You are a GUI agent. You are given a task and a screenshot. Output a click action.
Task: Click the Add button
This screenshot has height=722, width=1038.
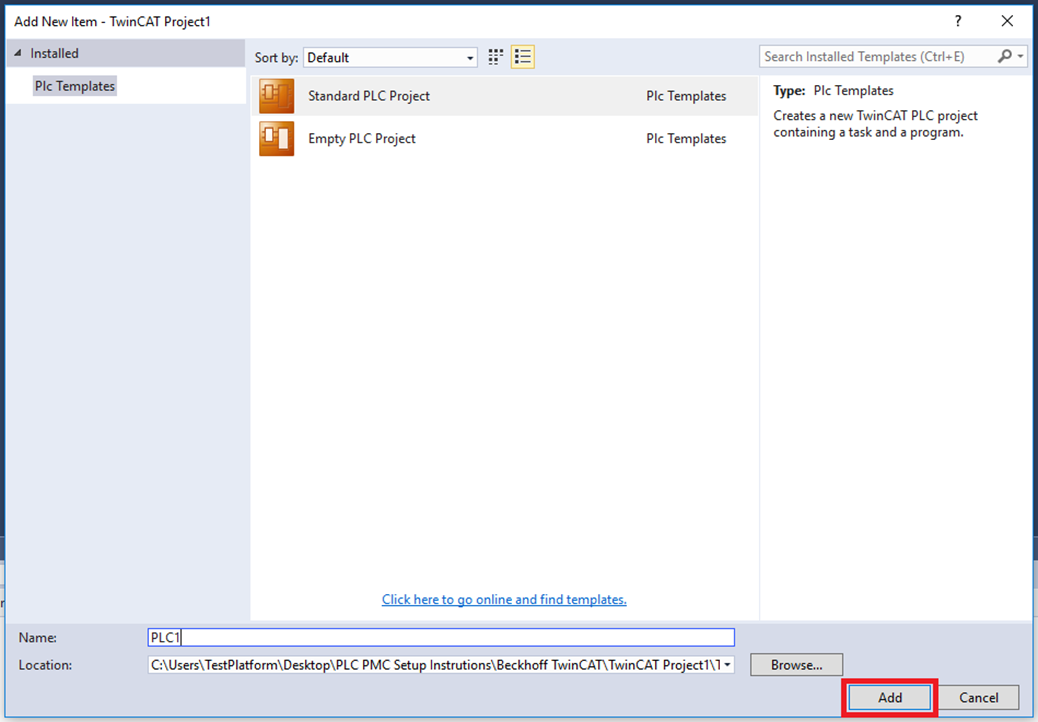(890, 698)
